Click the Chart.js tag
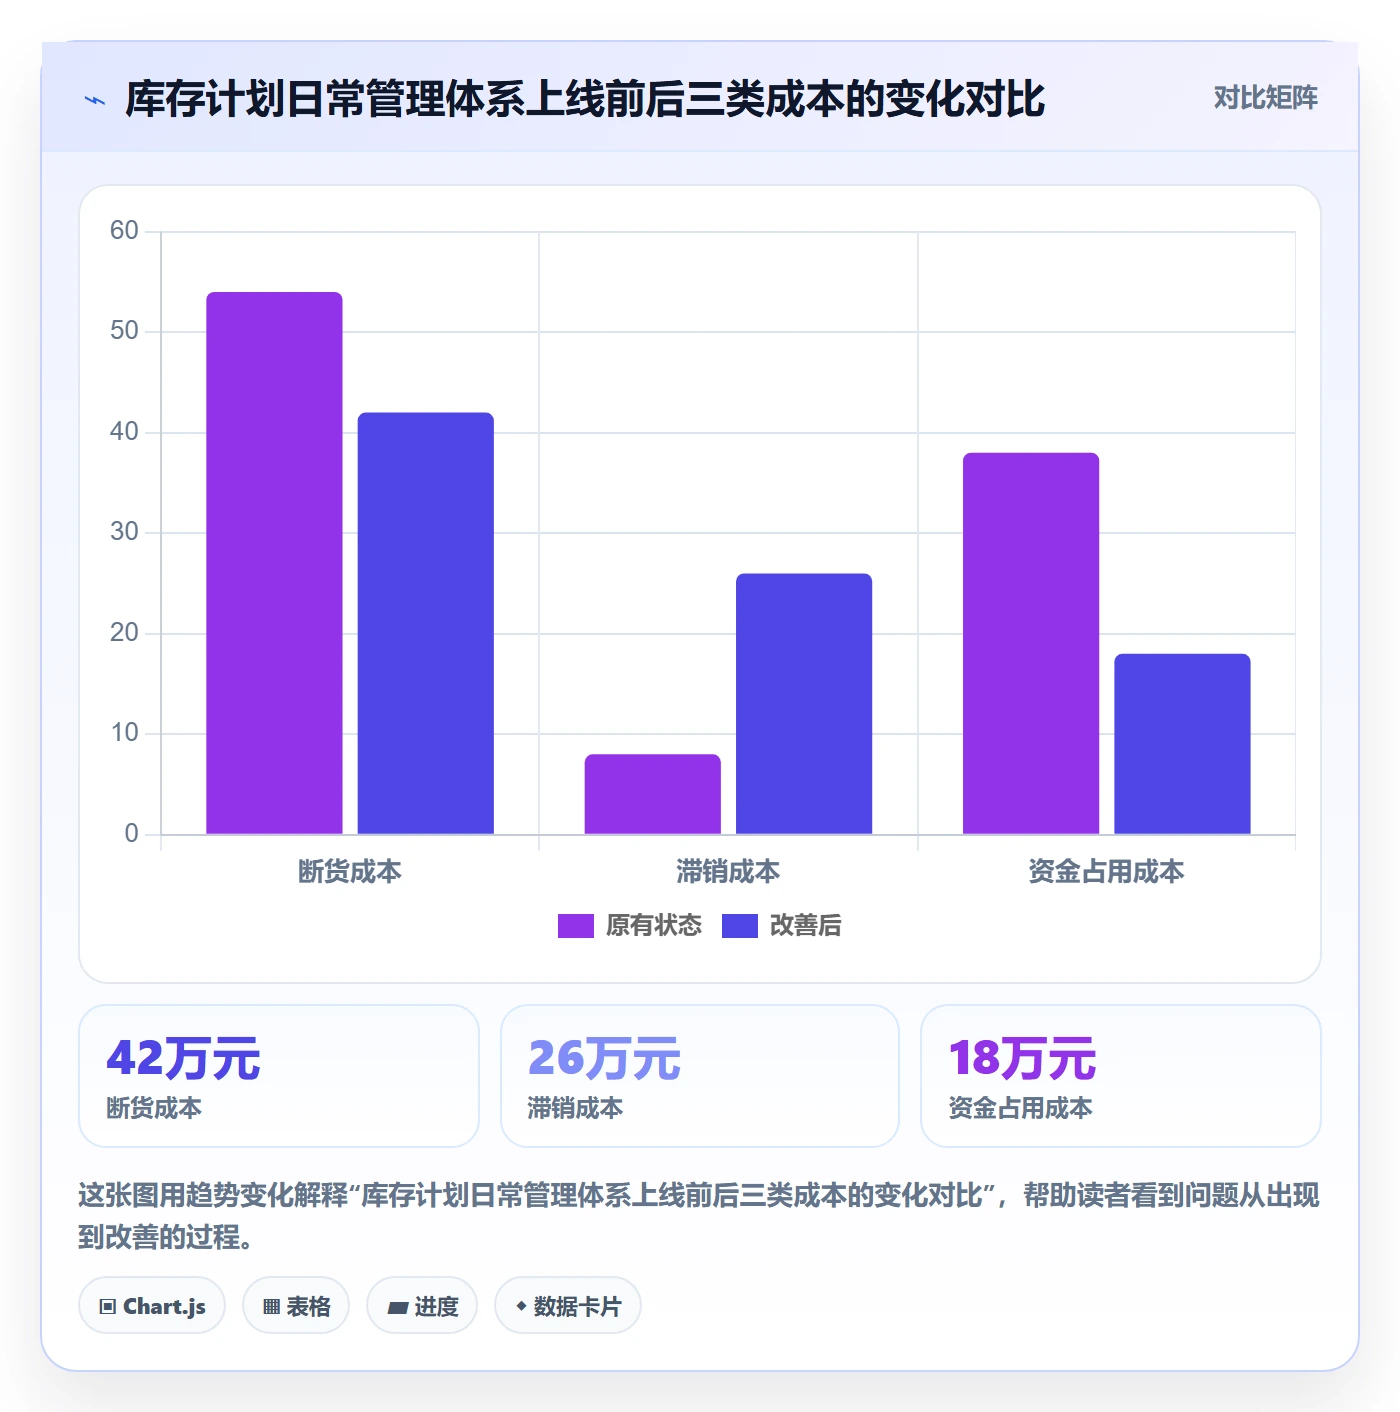The width and height of the screenshot is (1400, 1412). [x=152, y=1306]
